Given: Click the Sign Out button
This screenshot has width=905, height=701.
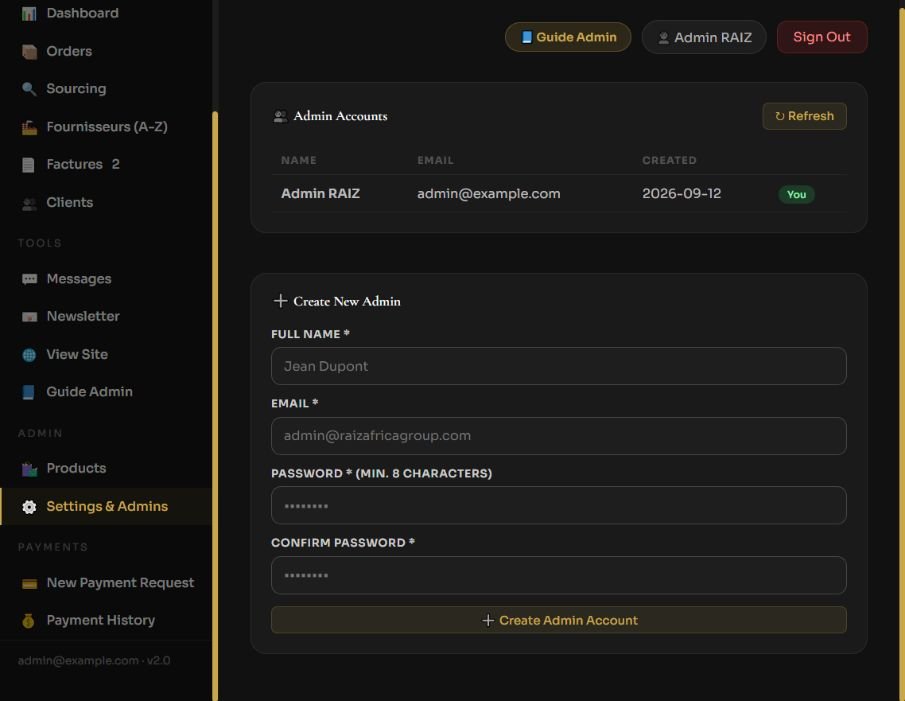Looking at the screenshot, I should (822, 37).
